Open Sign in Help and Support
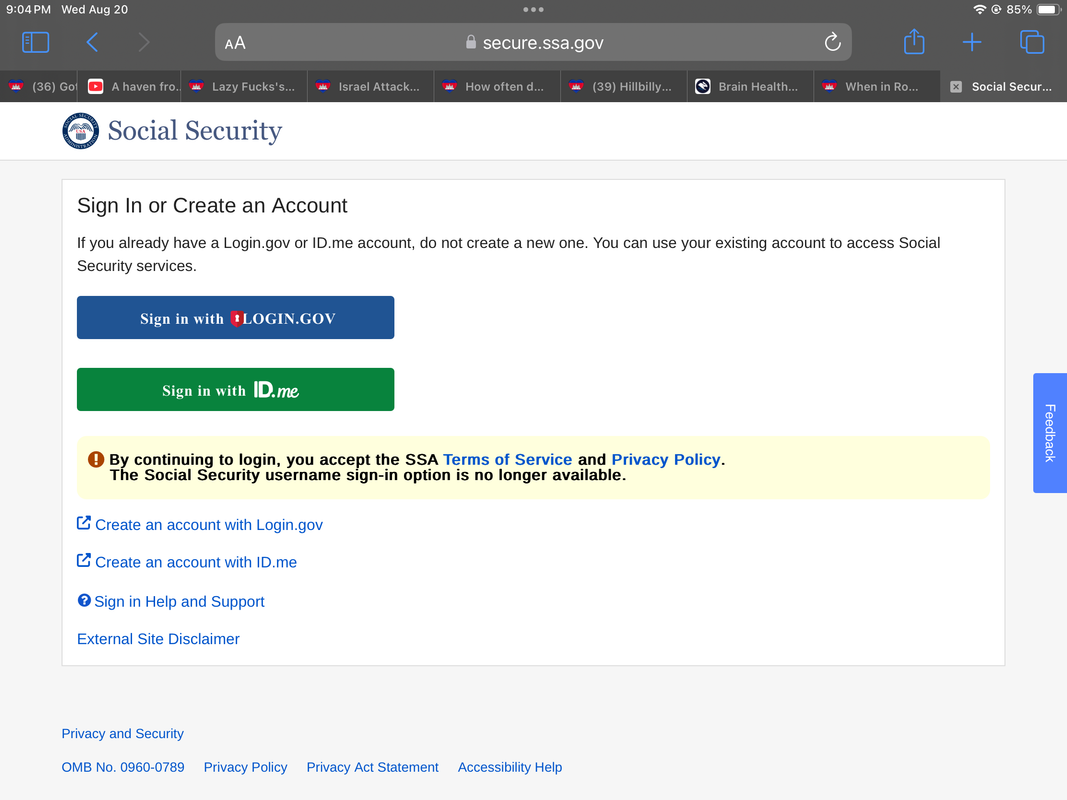This screenshot has height=800, width=1067. pyautogui.click(x=179, y=601)
